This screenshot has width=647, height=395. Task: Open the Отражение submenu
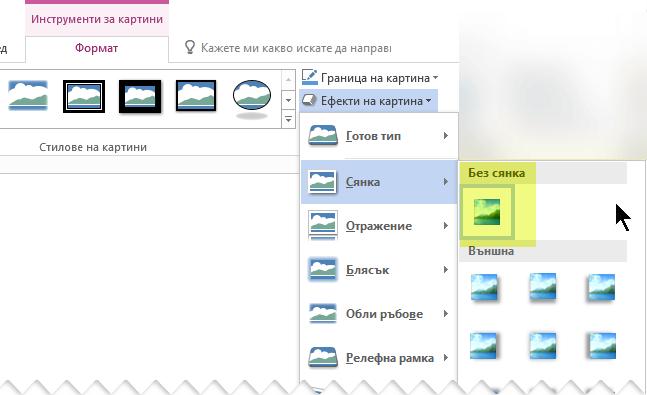pos(379,226)
